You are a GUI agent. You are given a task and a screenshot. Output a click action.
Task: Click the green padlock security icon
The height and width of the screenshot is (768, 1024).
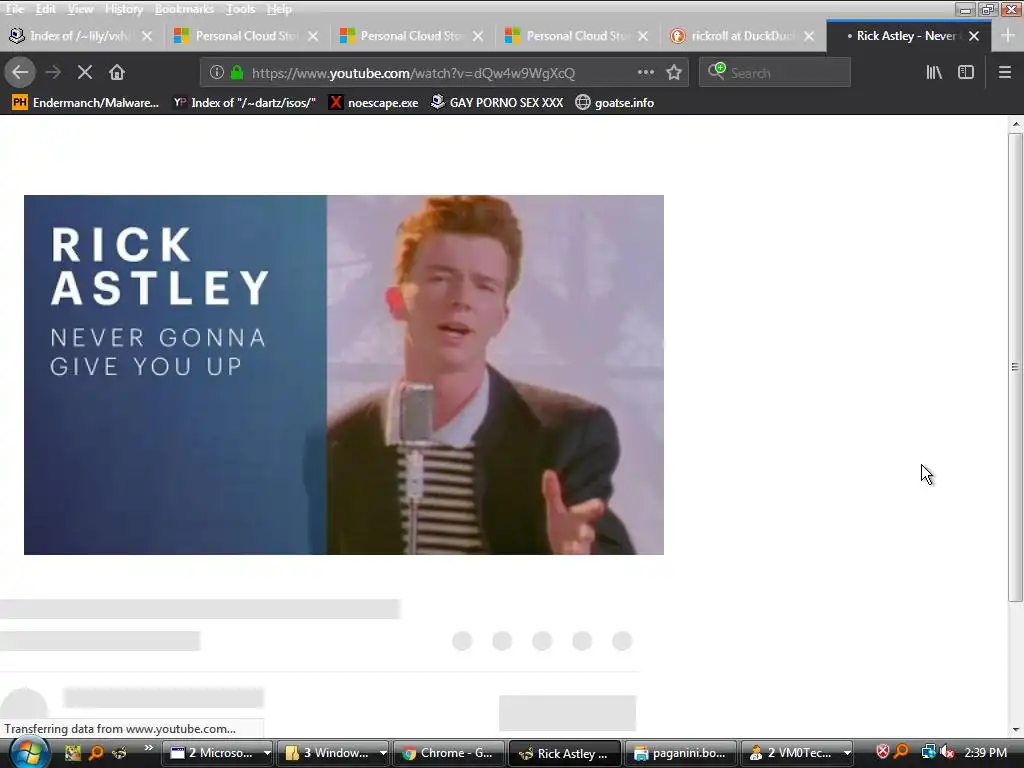[237, 72]
